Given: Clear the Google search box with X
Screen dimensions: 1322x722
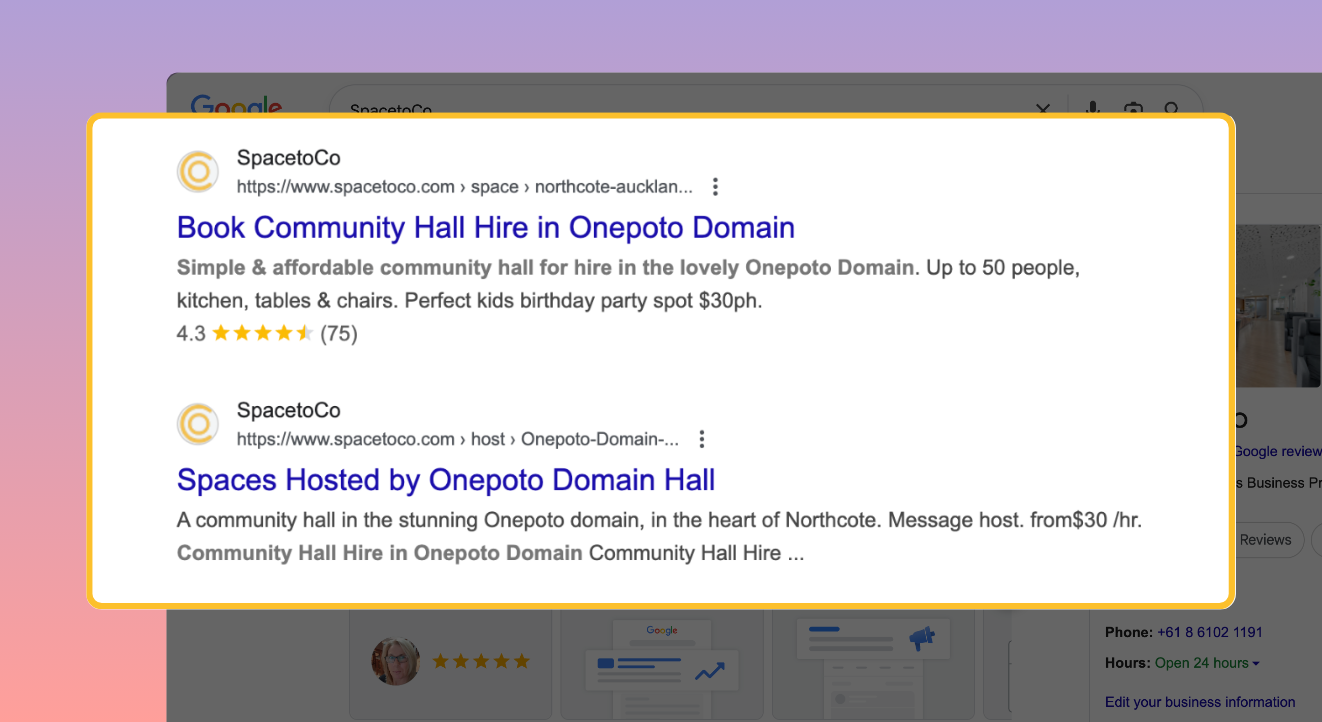Looking at the screenshot, I should (1043, 108).
